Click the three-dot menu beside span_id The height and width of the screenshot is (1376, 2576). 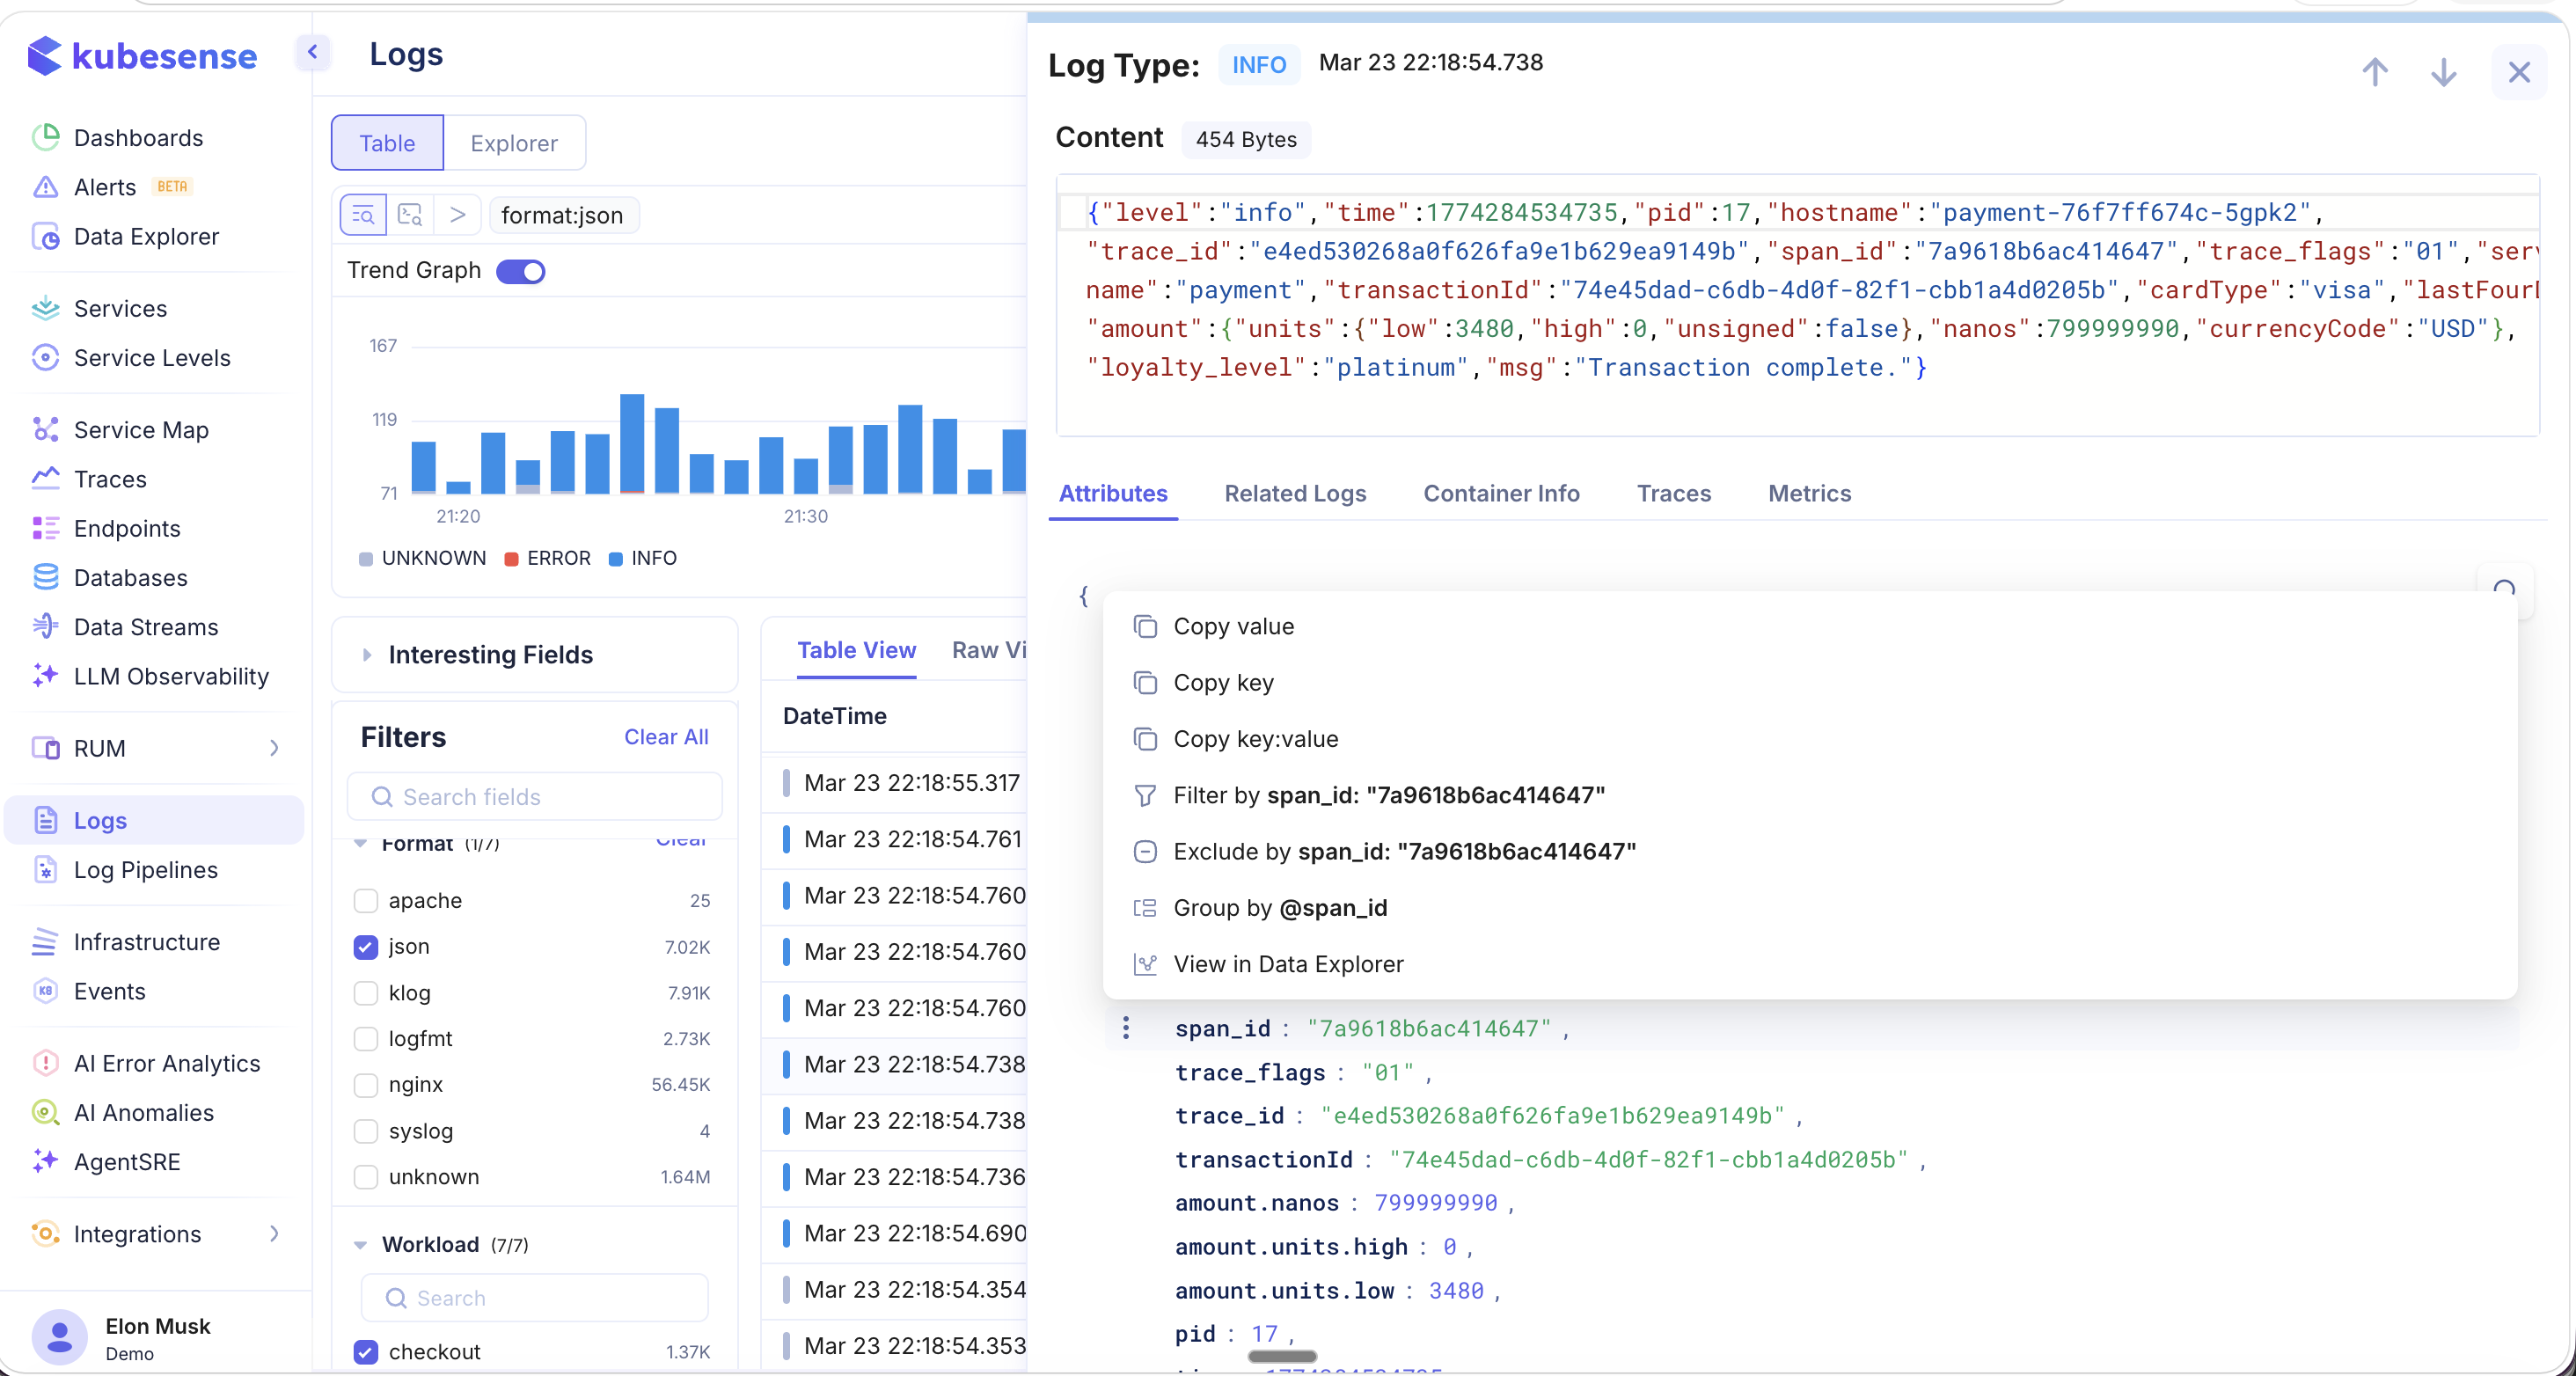[x=1126, y=1028]
